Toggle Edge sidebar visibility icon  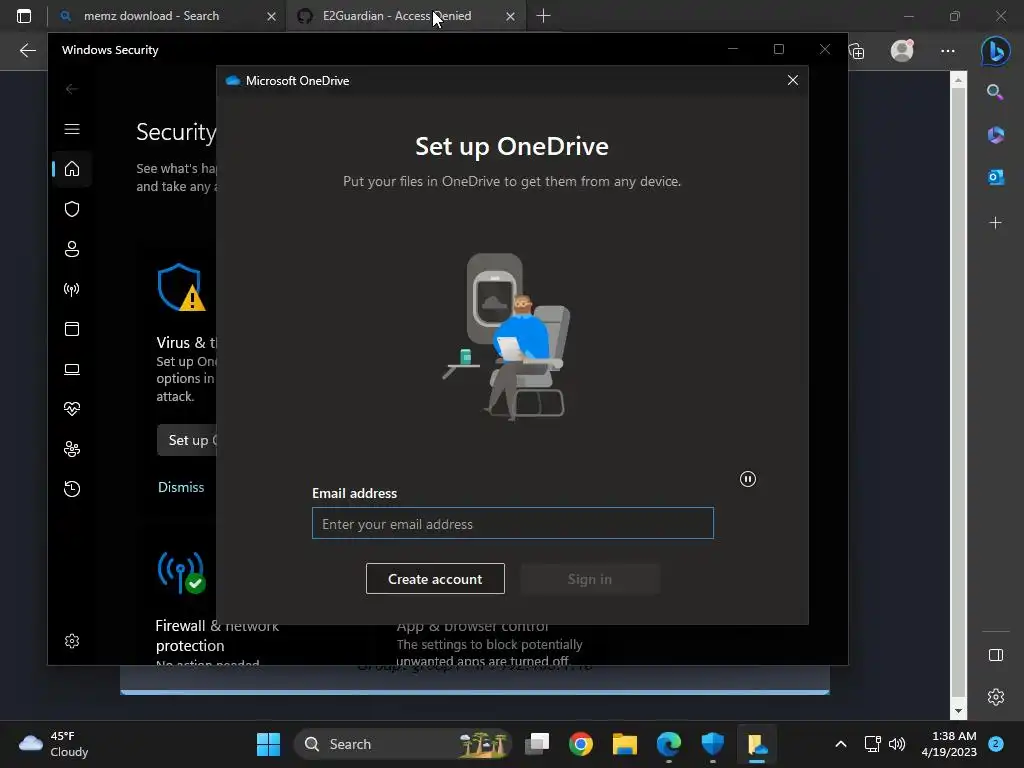pos(995,655)
